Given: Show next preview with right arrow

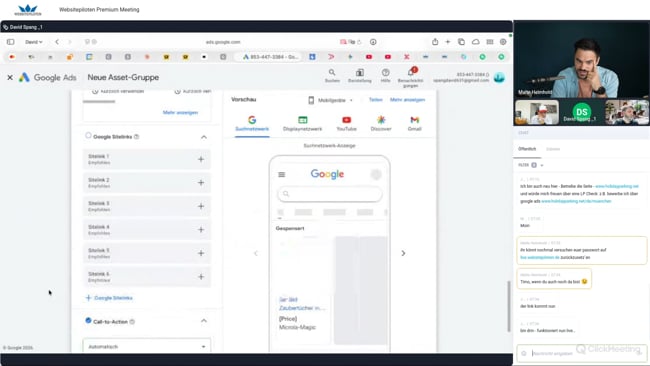Looking at the screenshot, I should [x=403, y=253].
